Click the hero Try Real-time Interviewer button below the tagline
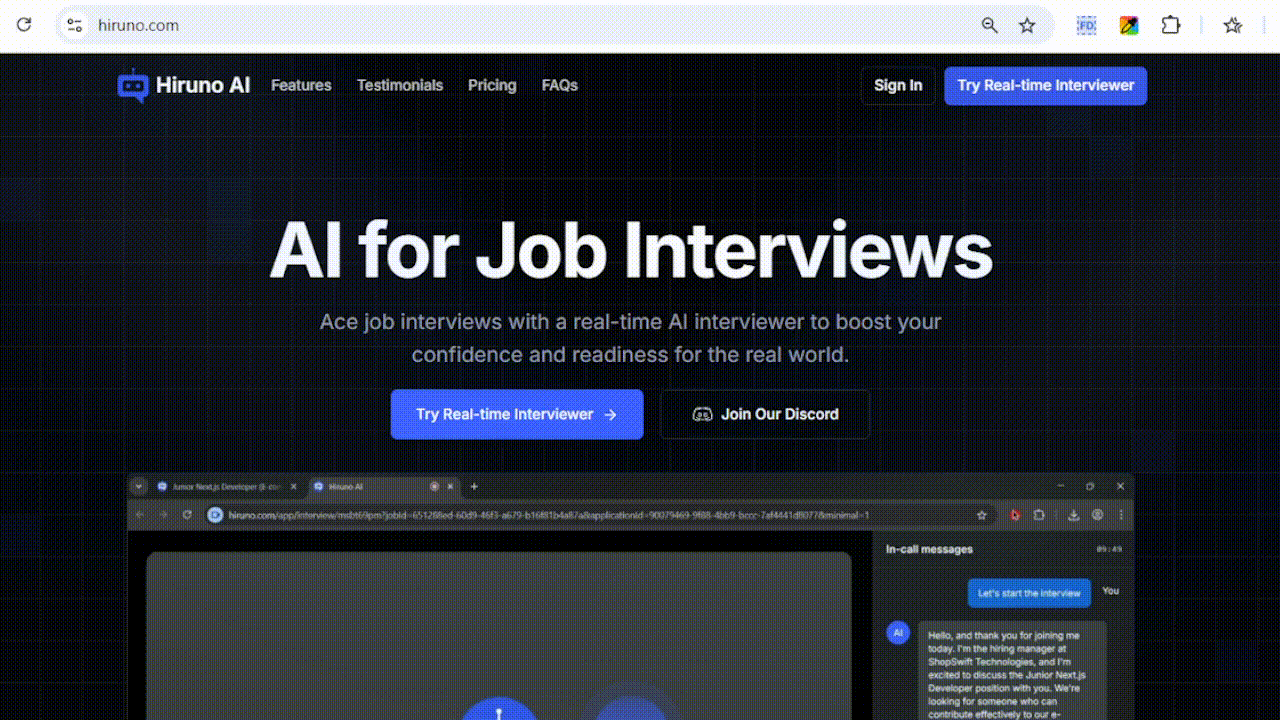 (517, 414)
